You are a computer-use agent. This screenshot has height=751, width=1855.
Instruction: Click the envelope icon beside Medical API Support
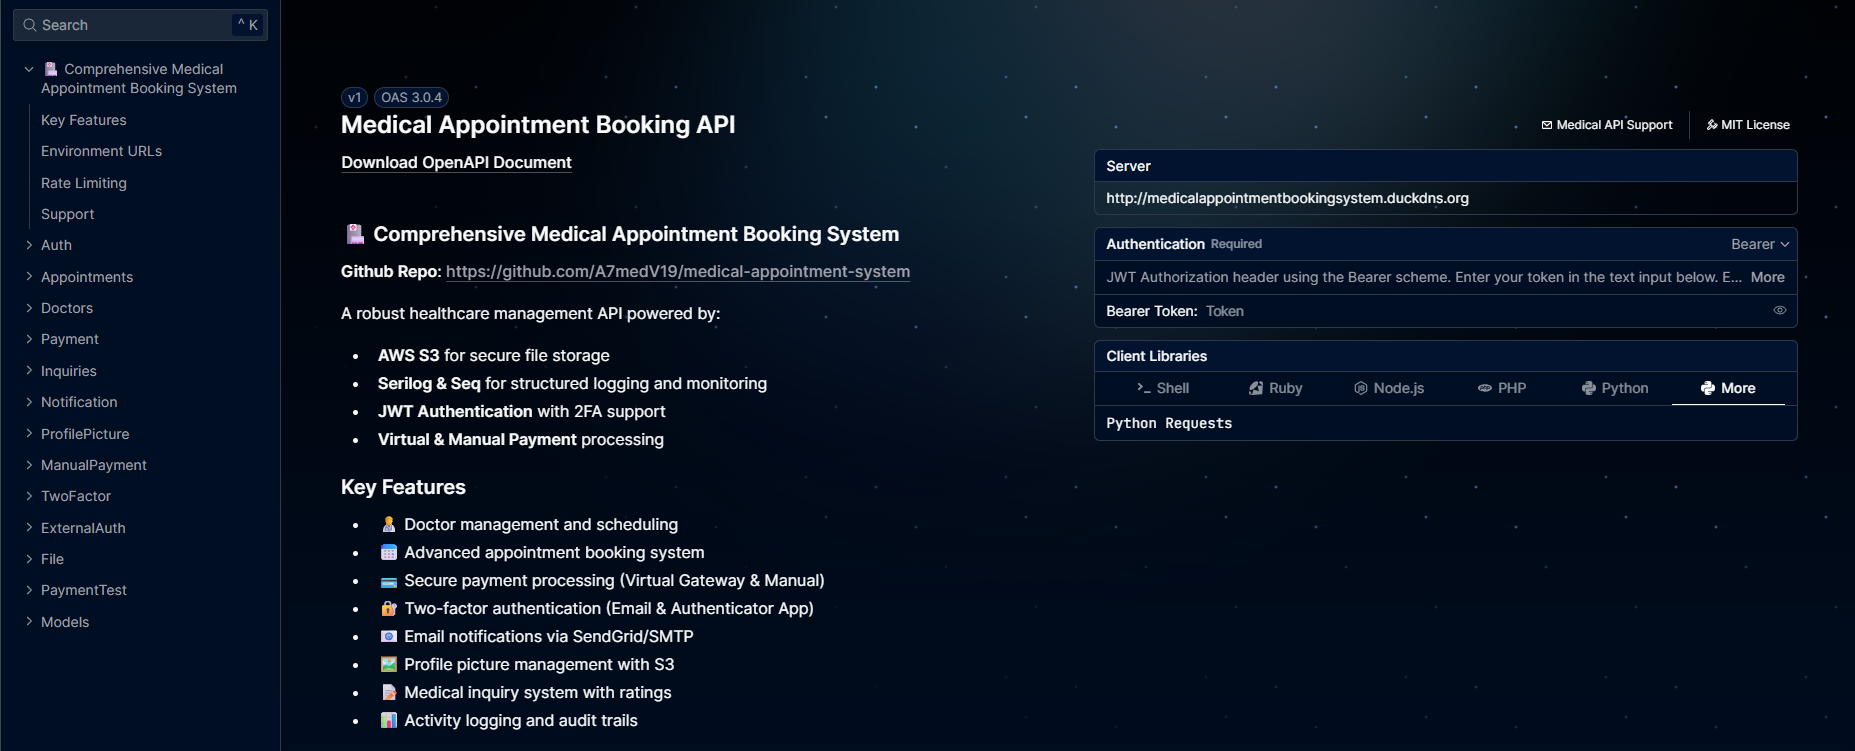[x=1547, y=125]
